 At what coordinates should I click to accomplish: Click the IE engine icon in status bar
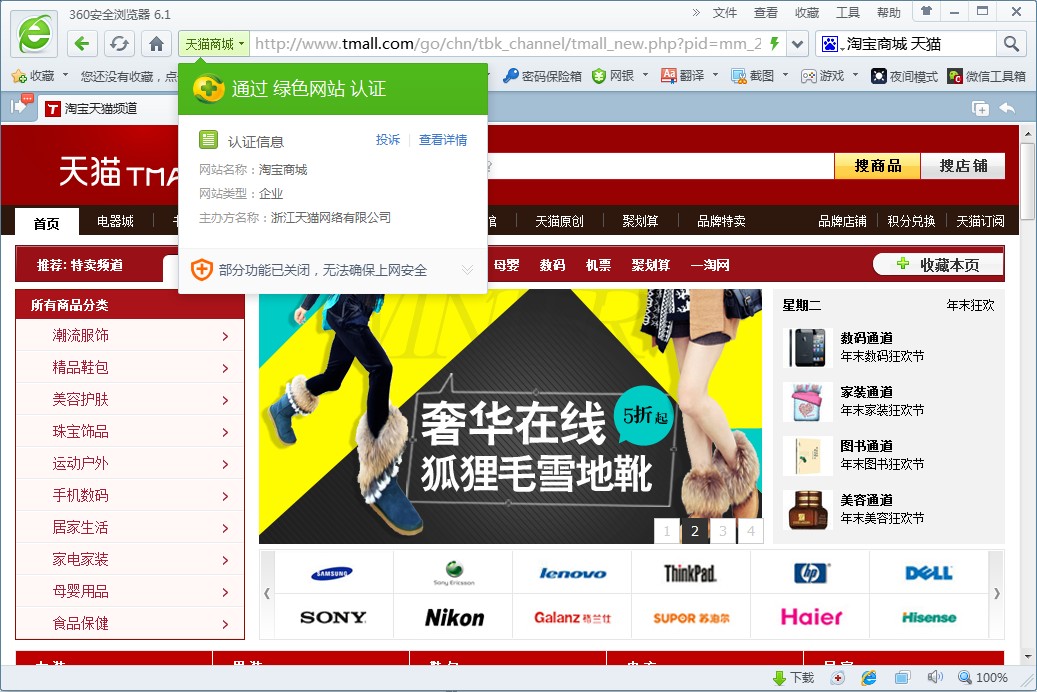(x=869, y=677)
